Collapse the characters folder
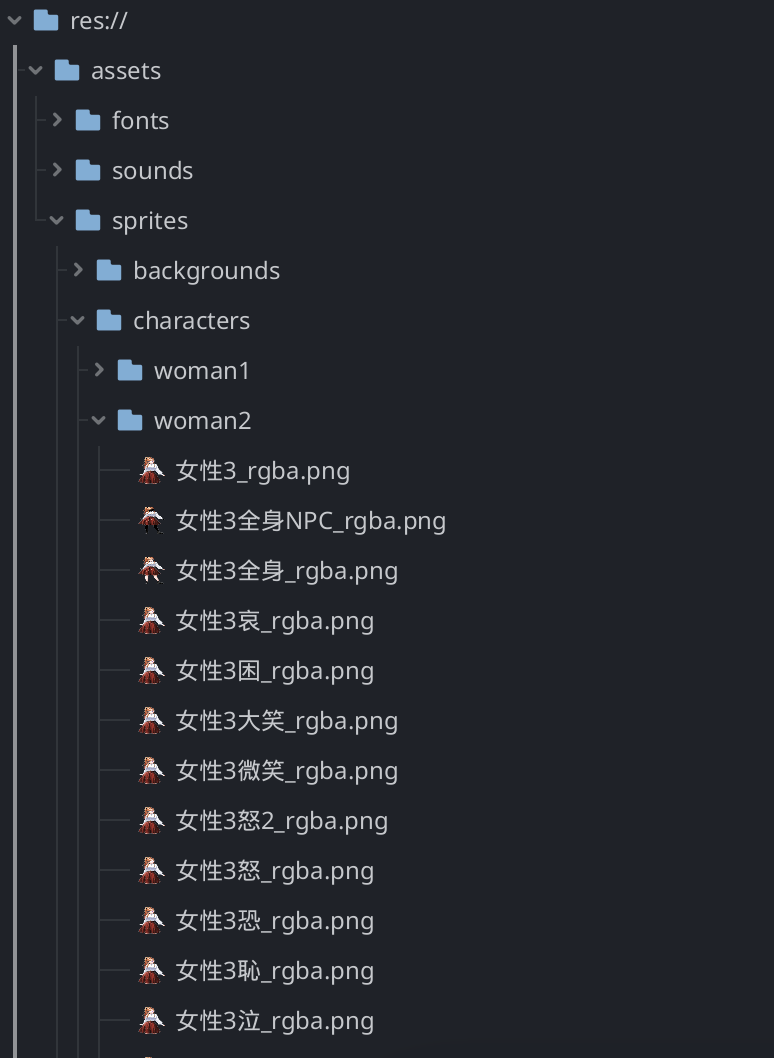 (78, 320)
